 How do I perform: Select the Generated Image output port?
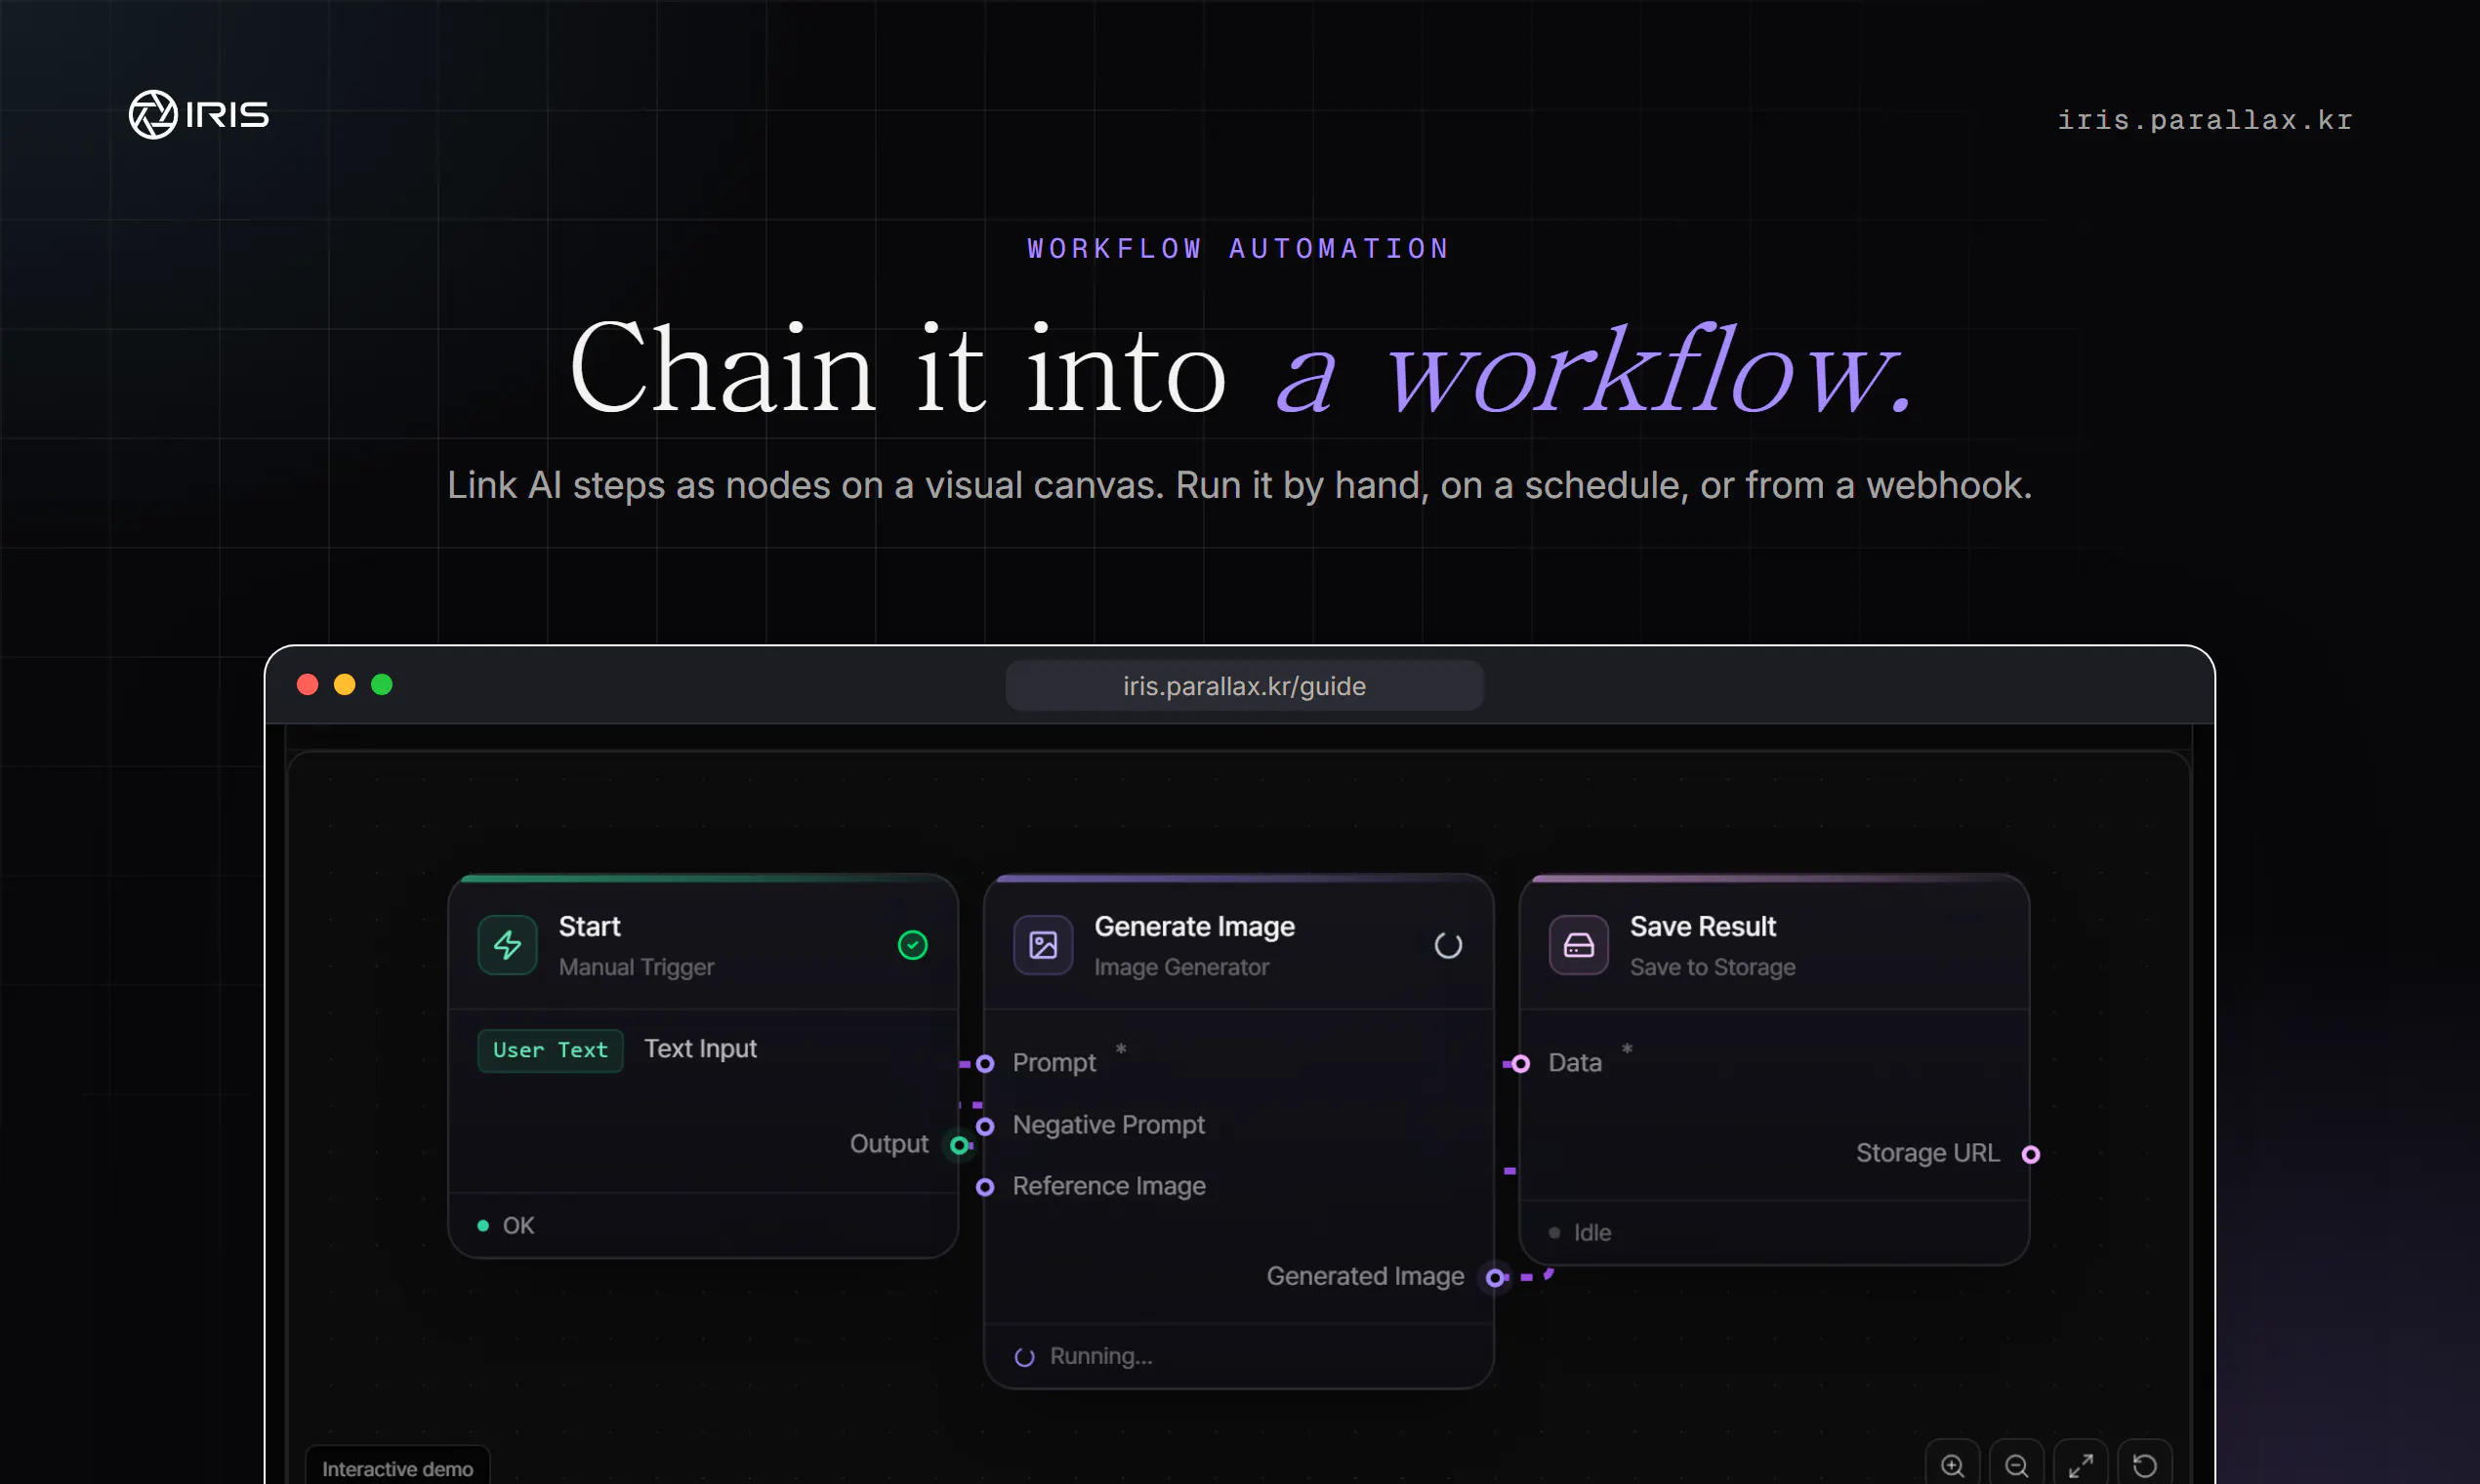pyautogui.click(x=1494, y=1277)
